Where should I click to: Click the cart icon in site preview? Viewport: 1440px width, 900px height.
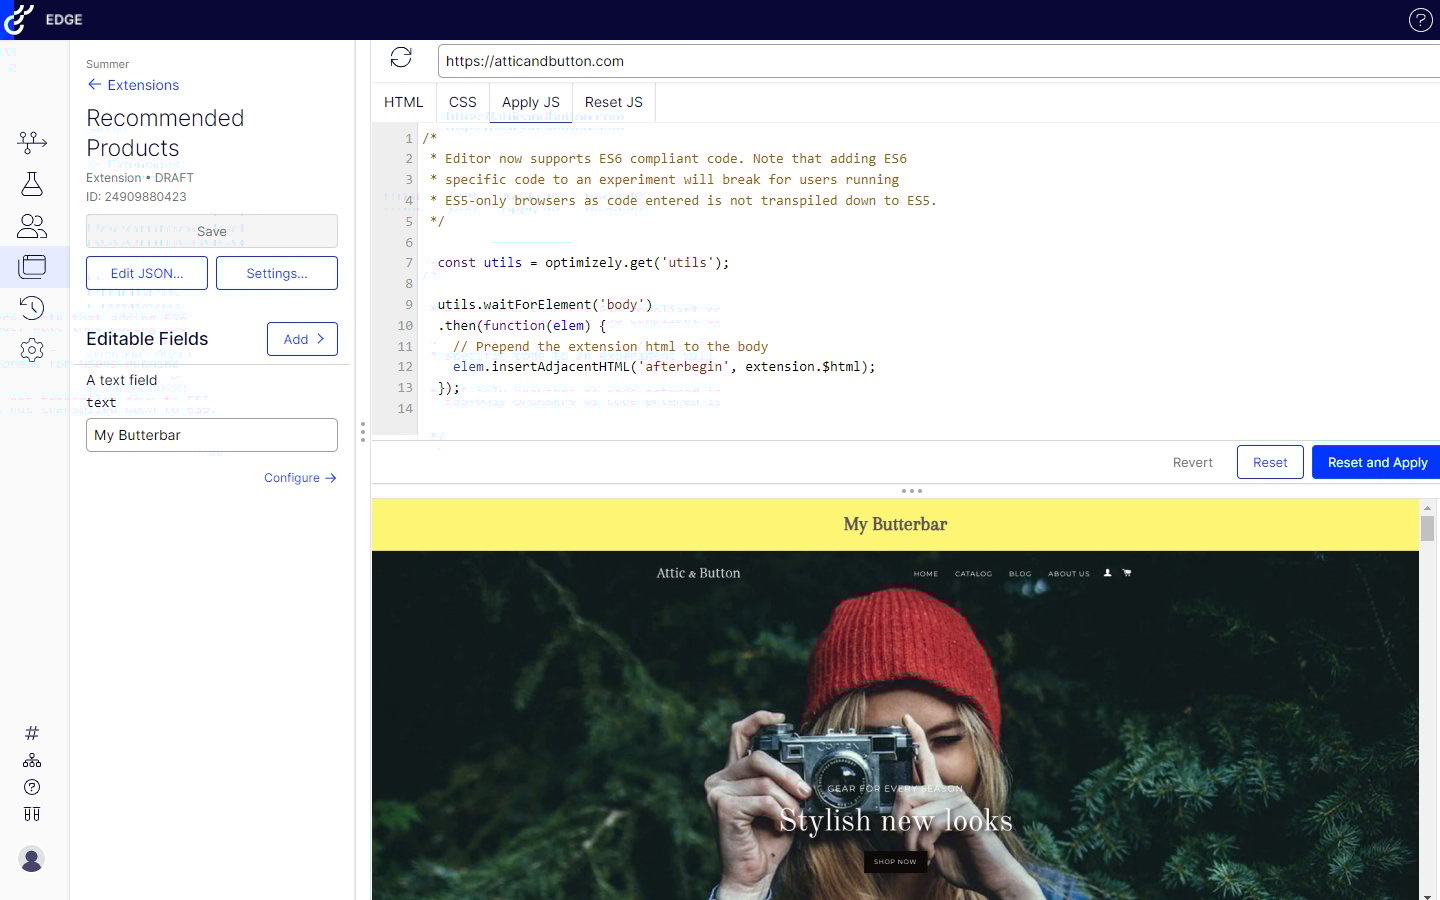[1127, 573]
